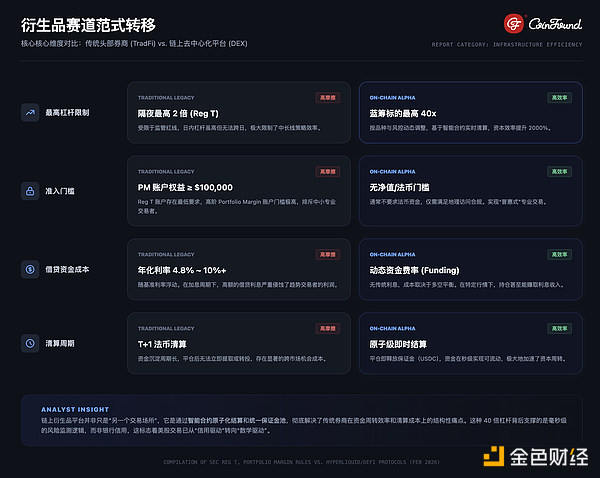Select the 隔夜最高 2 倍 (Reg T) heading
Image resolution: width=600 pixels, height=478 pixels.
point(178,114)
